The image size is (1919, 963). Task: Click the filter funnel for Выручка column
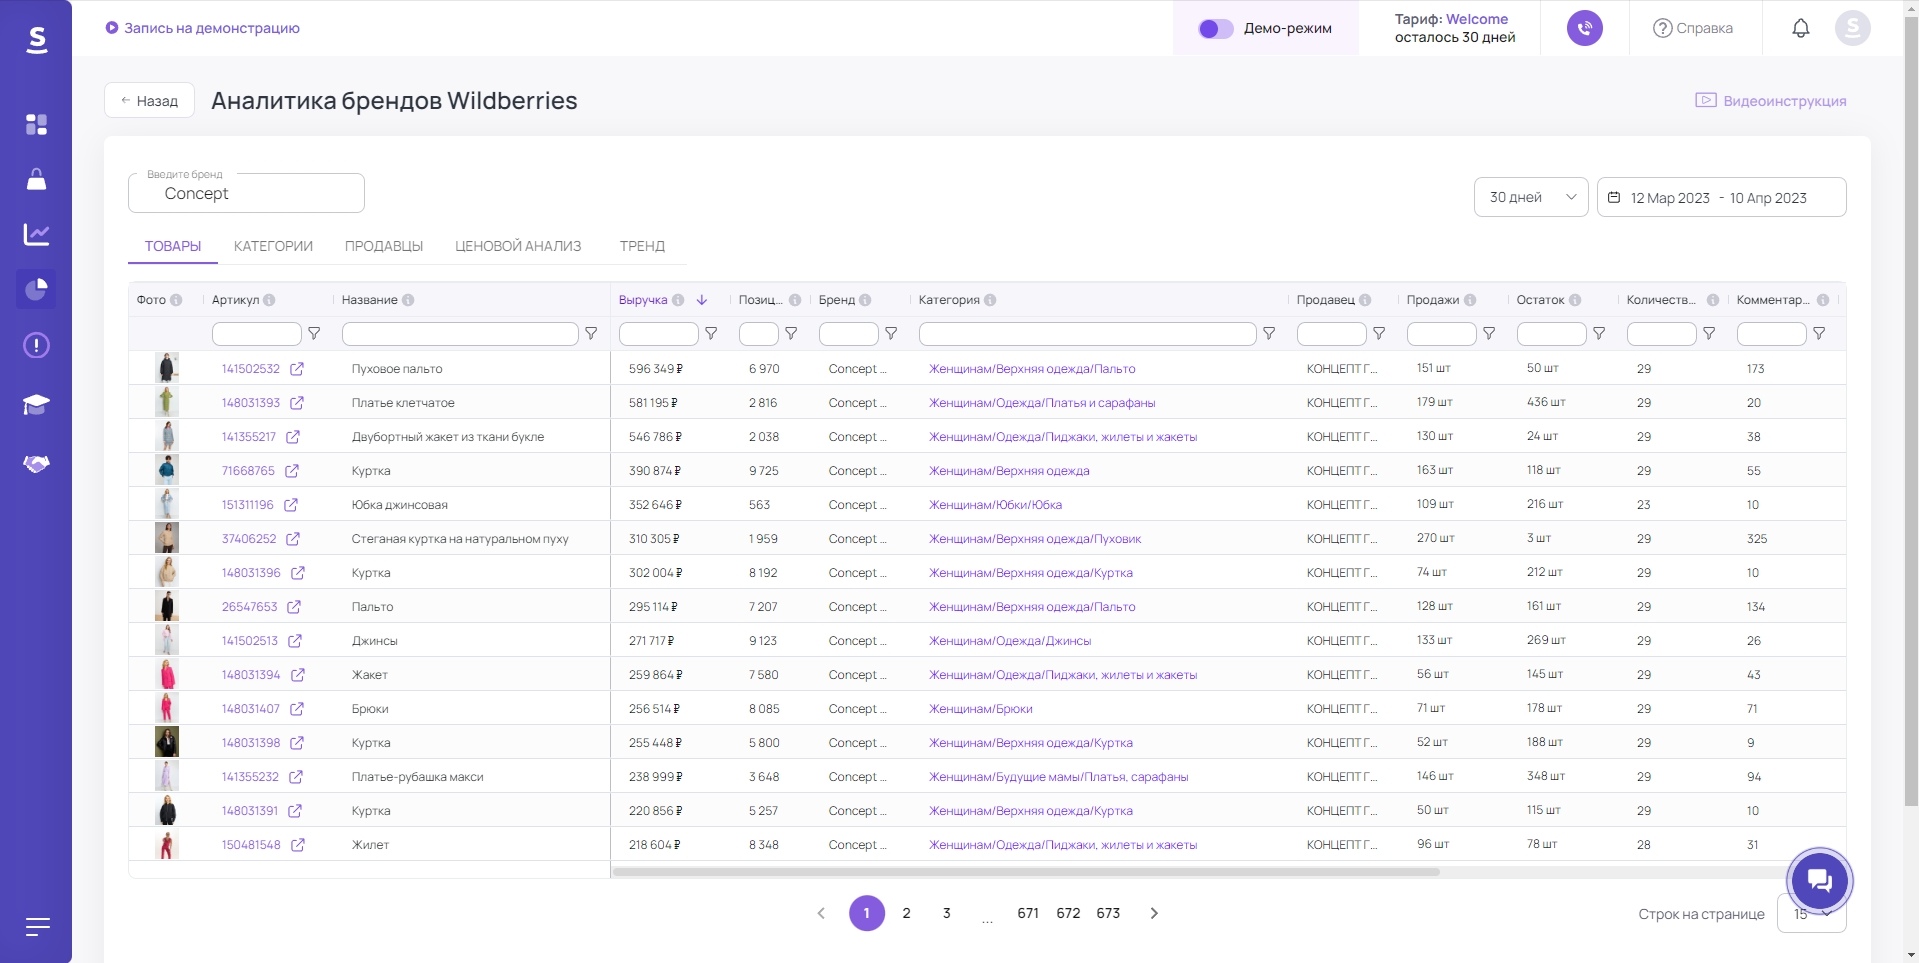tap(711, 334)
